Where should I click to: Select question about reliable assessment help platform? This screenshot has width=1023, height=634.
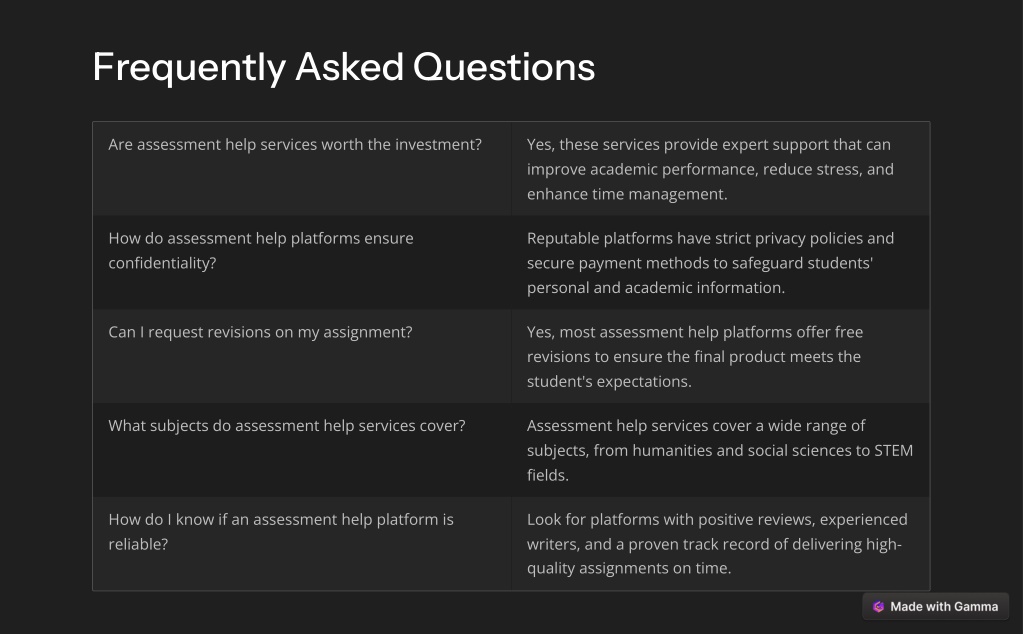pyautogui.click(x=281, y=532)
